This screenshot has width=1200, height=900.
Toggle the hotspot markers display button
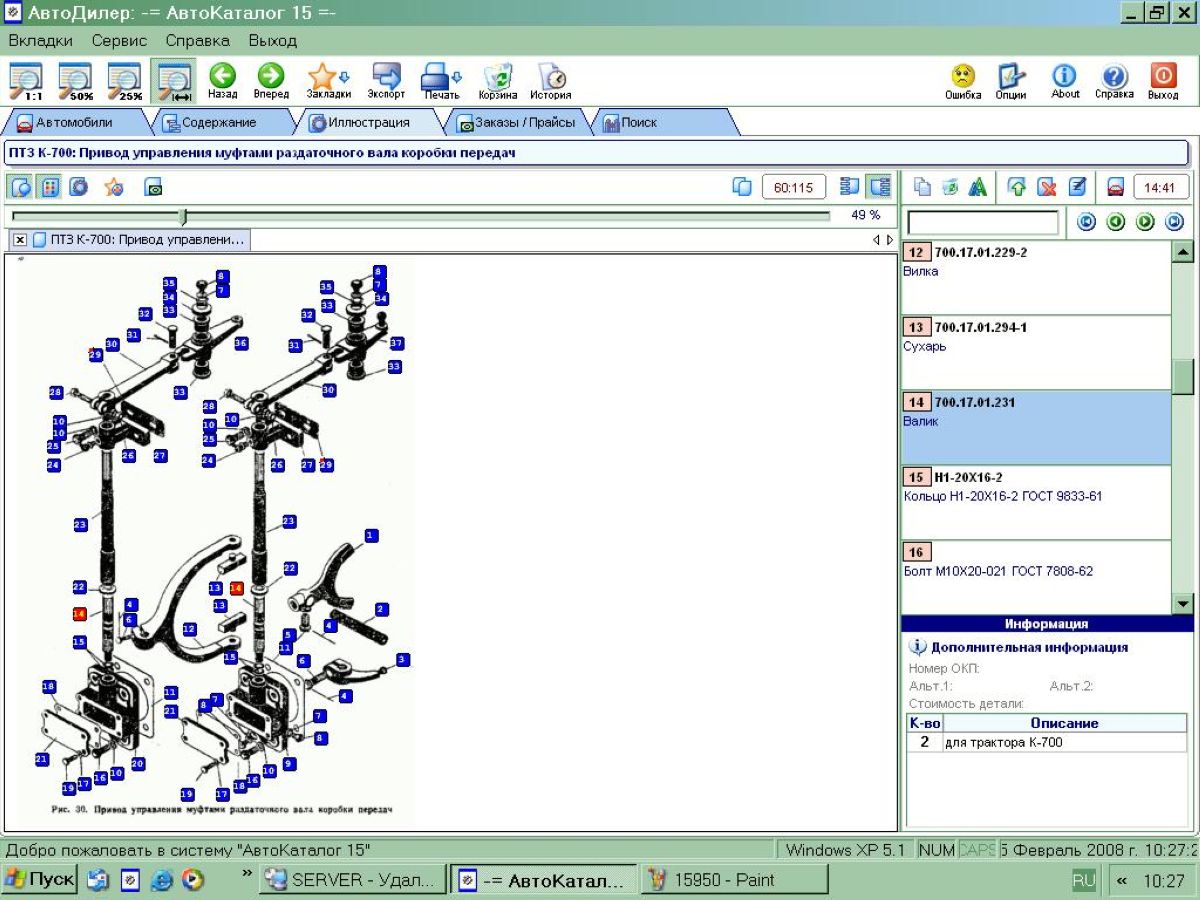(x=50, y=187)
